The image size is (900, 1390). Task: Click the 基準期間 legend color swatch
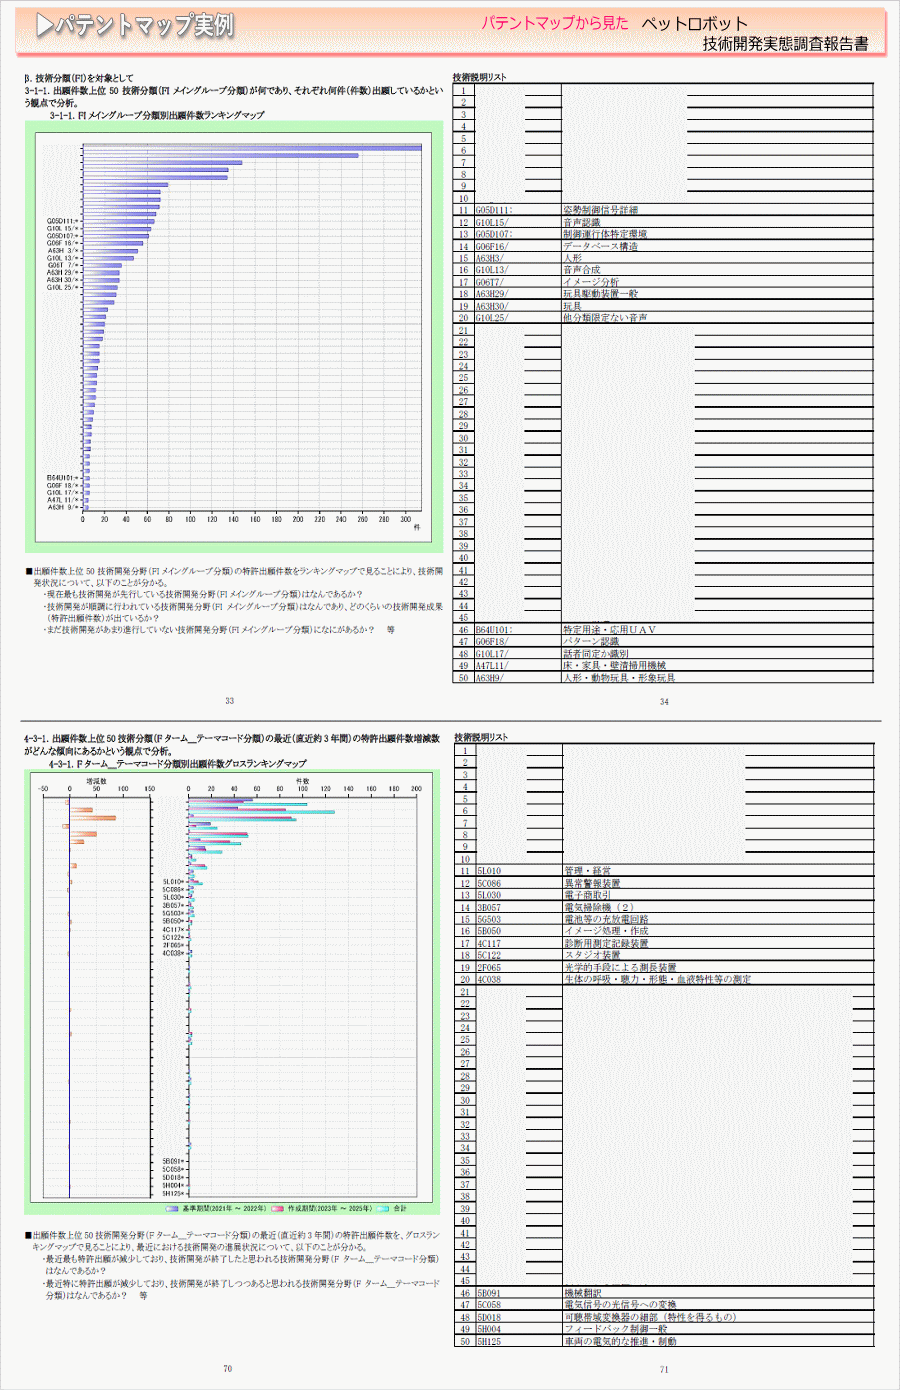coord(173,1208)
